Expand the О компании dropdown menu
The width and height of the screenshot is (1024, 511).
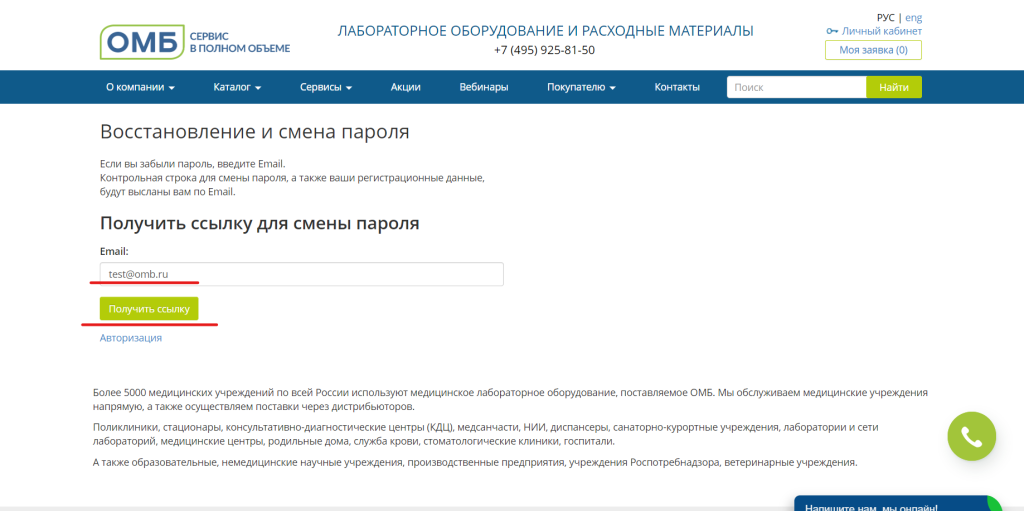(x=140, y=87)
